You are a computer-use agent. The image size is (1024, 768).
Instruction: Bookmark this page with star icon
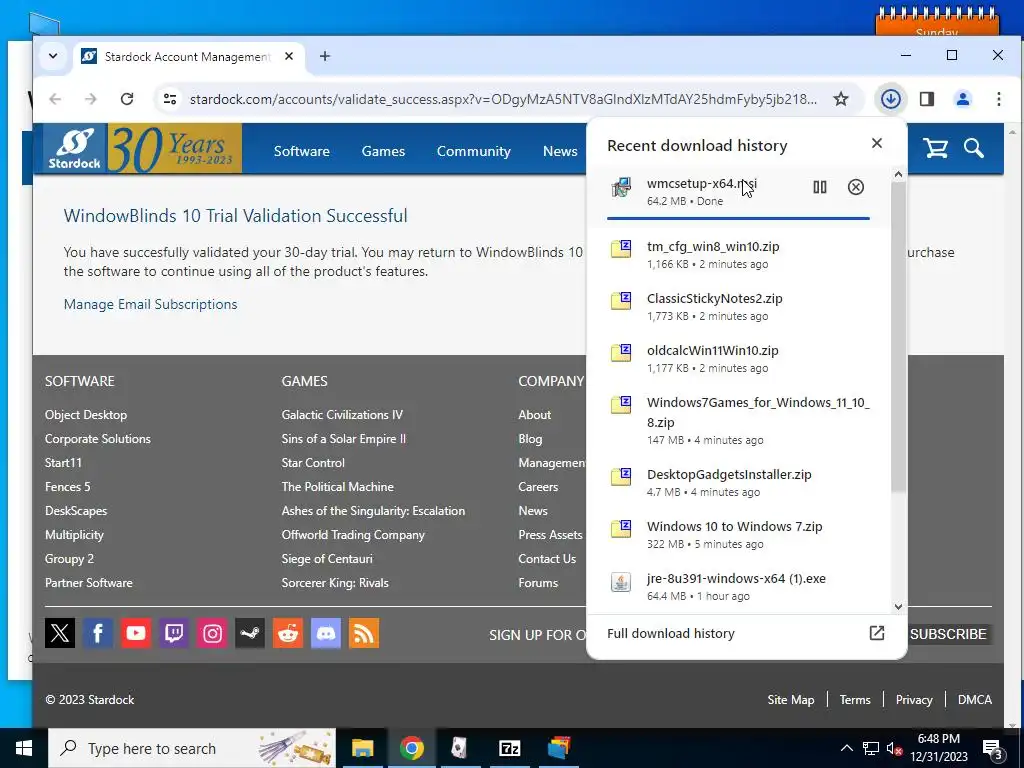840,99
